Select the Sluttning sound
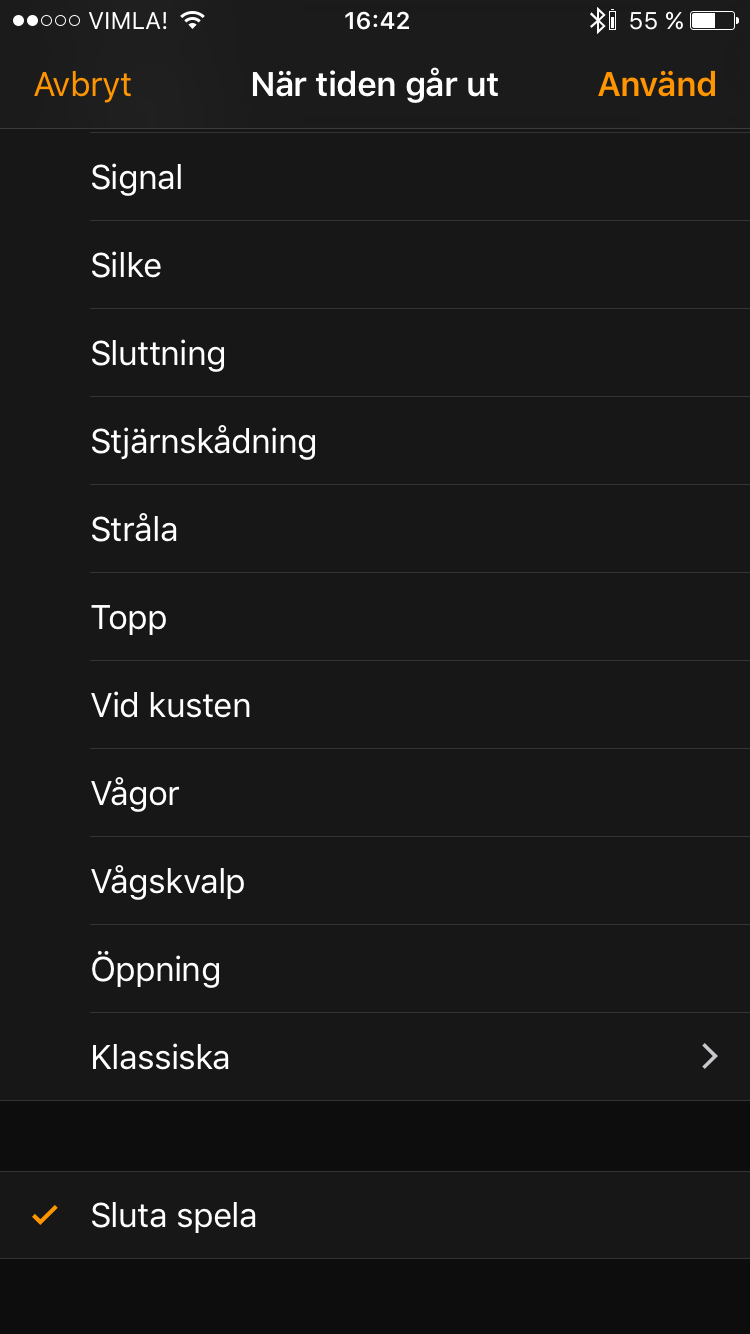 coord(158,354)
